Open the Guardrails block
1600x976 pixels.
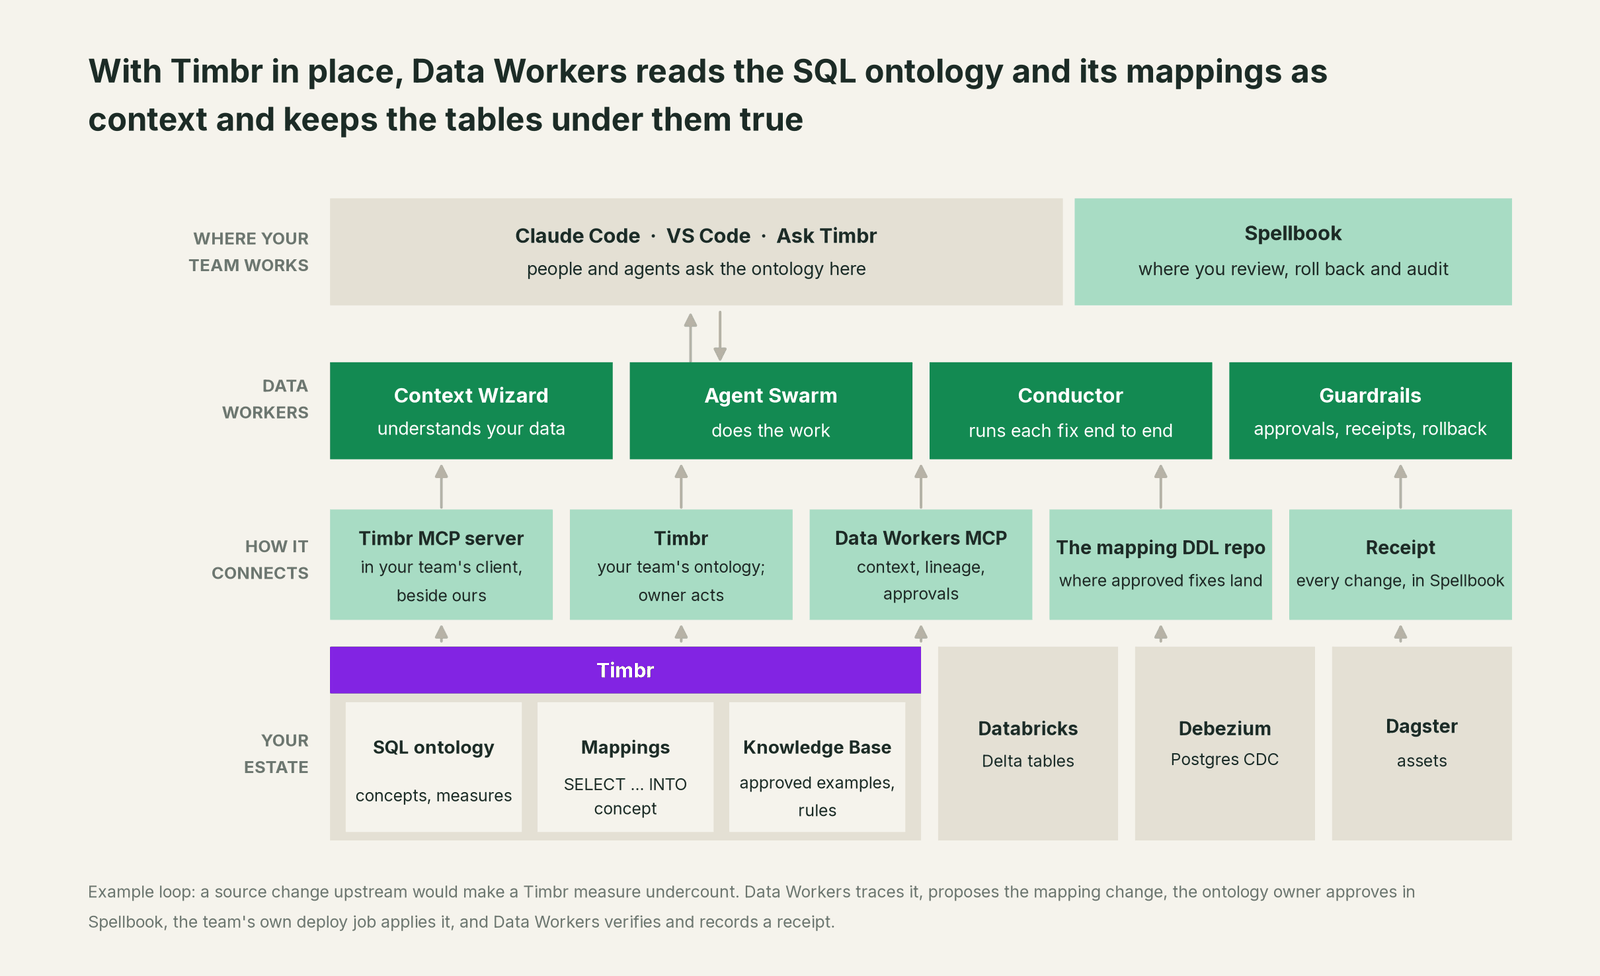click(1370, 411)
